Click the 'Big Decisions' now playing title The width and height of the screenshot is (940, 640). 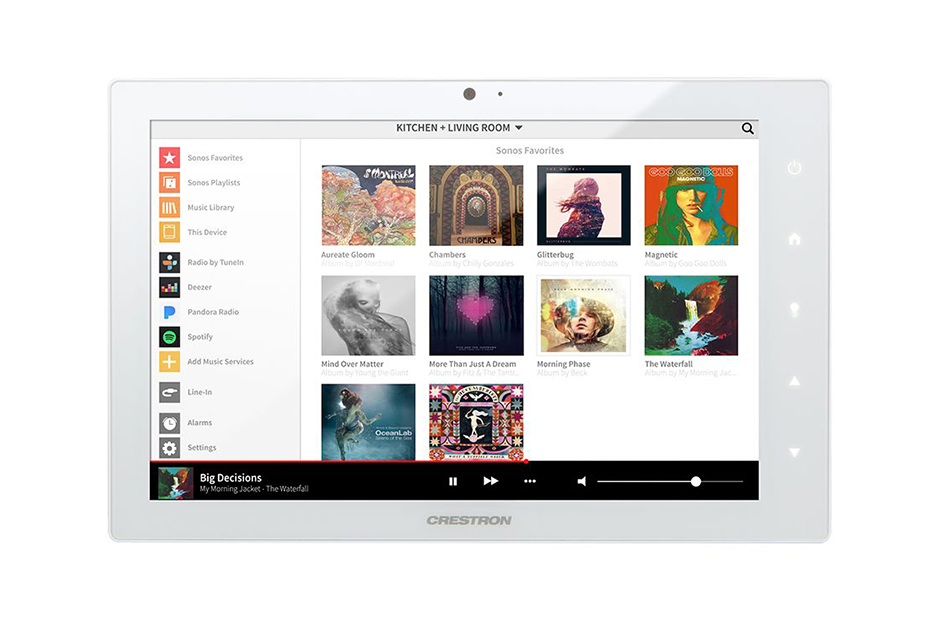[x=231, y=478]
